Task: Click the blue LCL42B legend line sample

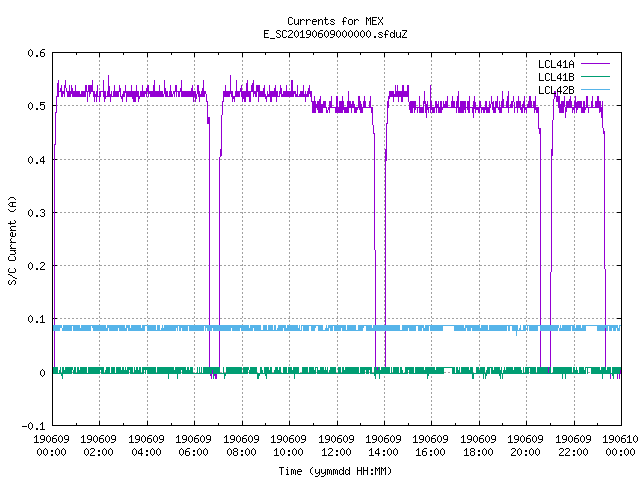Action: pyautogui.click(x=595, y=89)
